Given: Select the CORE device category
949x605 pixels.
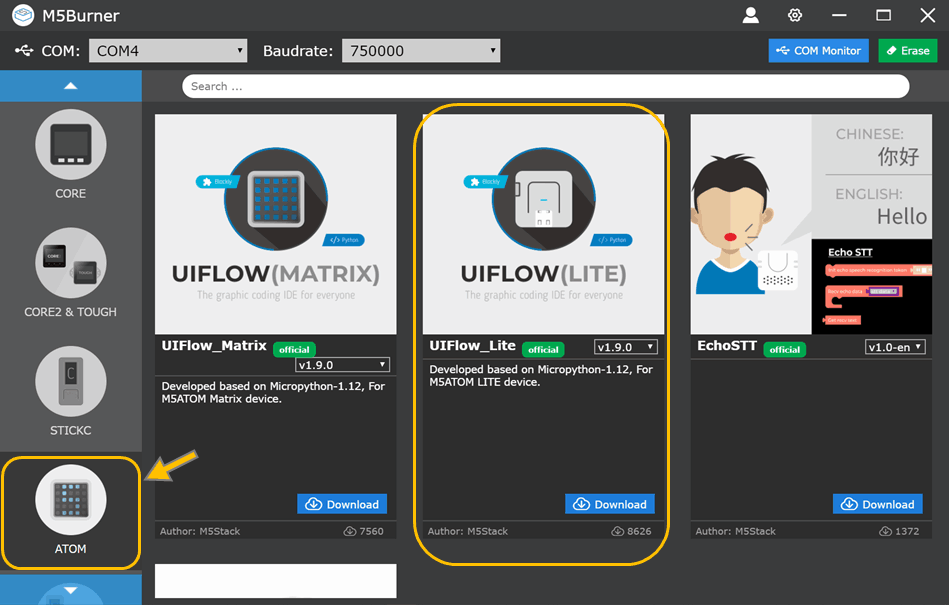Looking at the screenshot, I should click(71, 155).
